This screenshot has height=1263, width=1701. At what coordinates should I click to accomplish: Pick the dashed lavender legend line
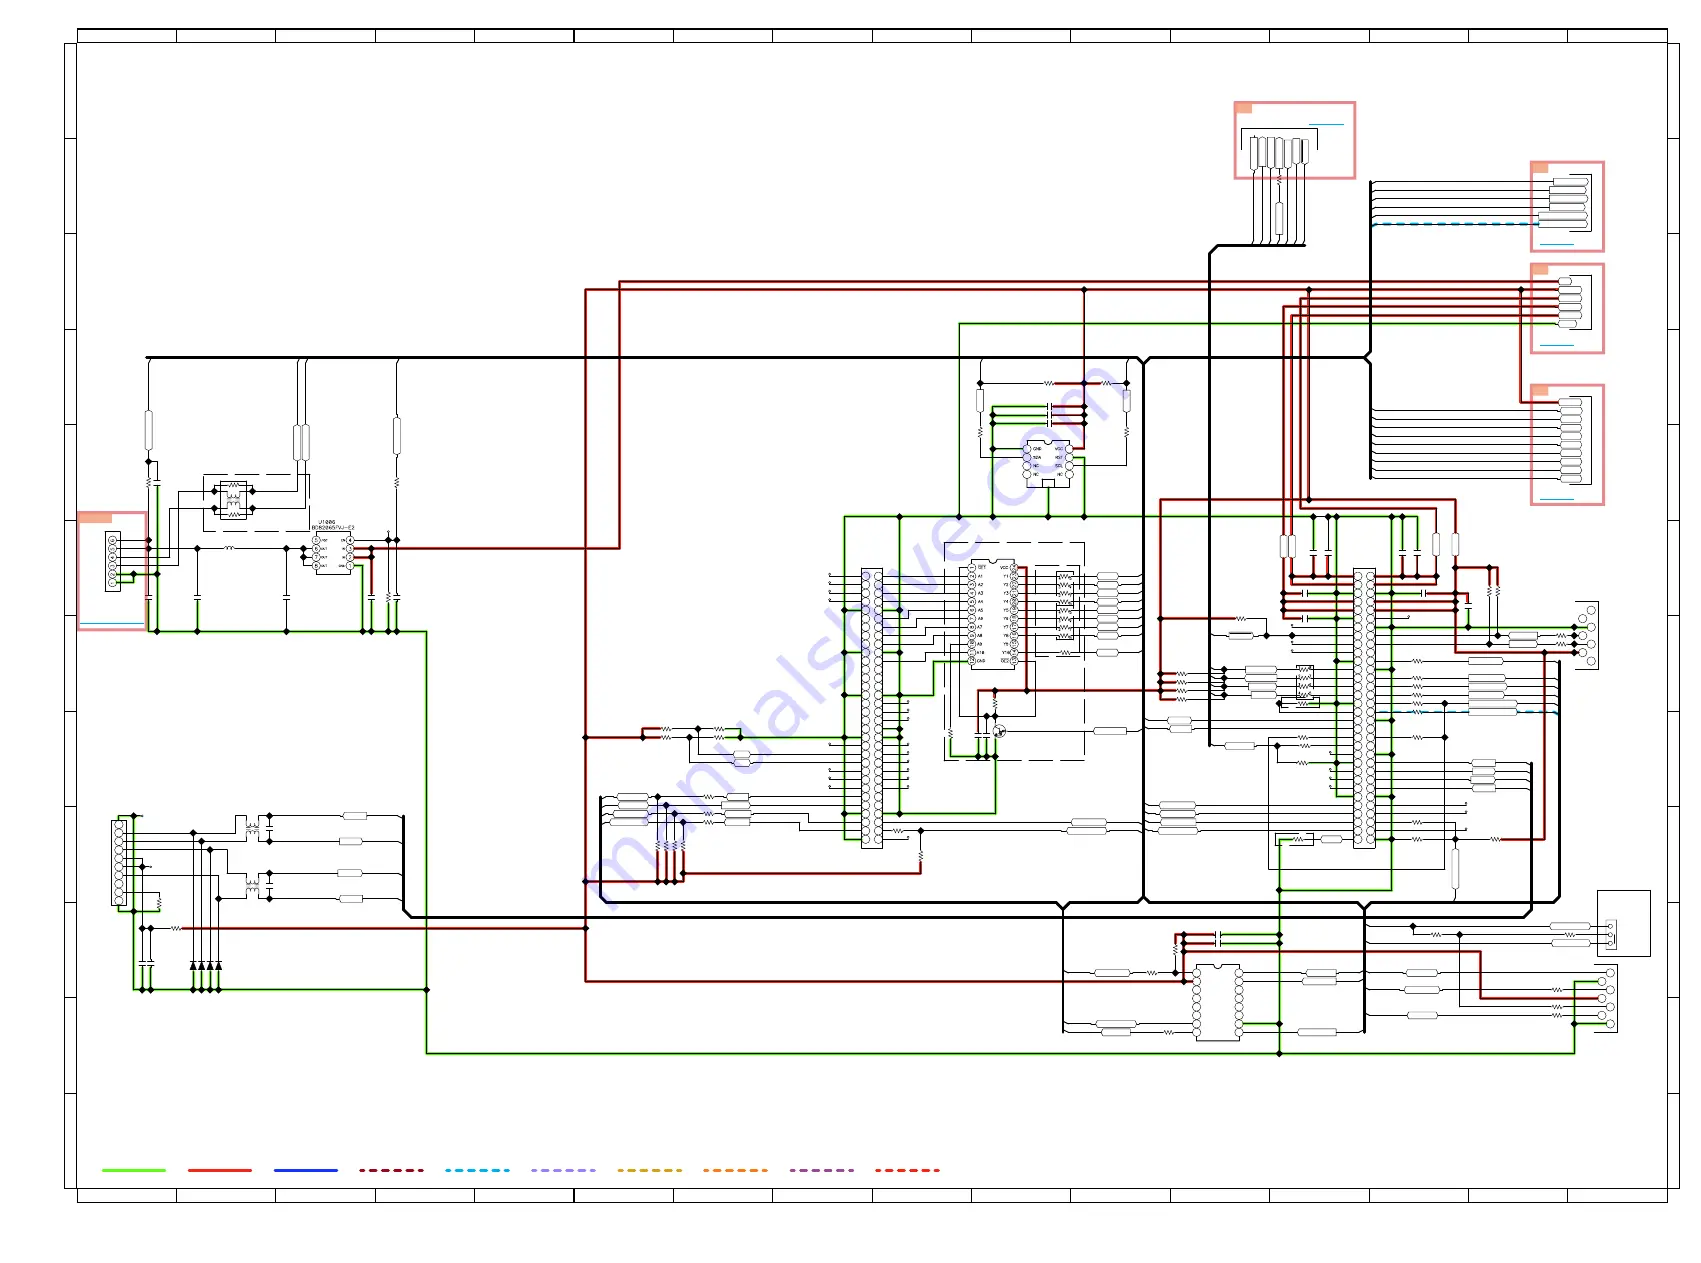coord(564,1170)
